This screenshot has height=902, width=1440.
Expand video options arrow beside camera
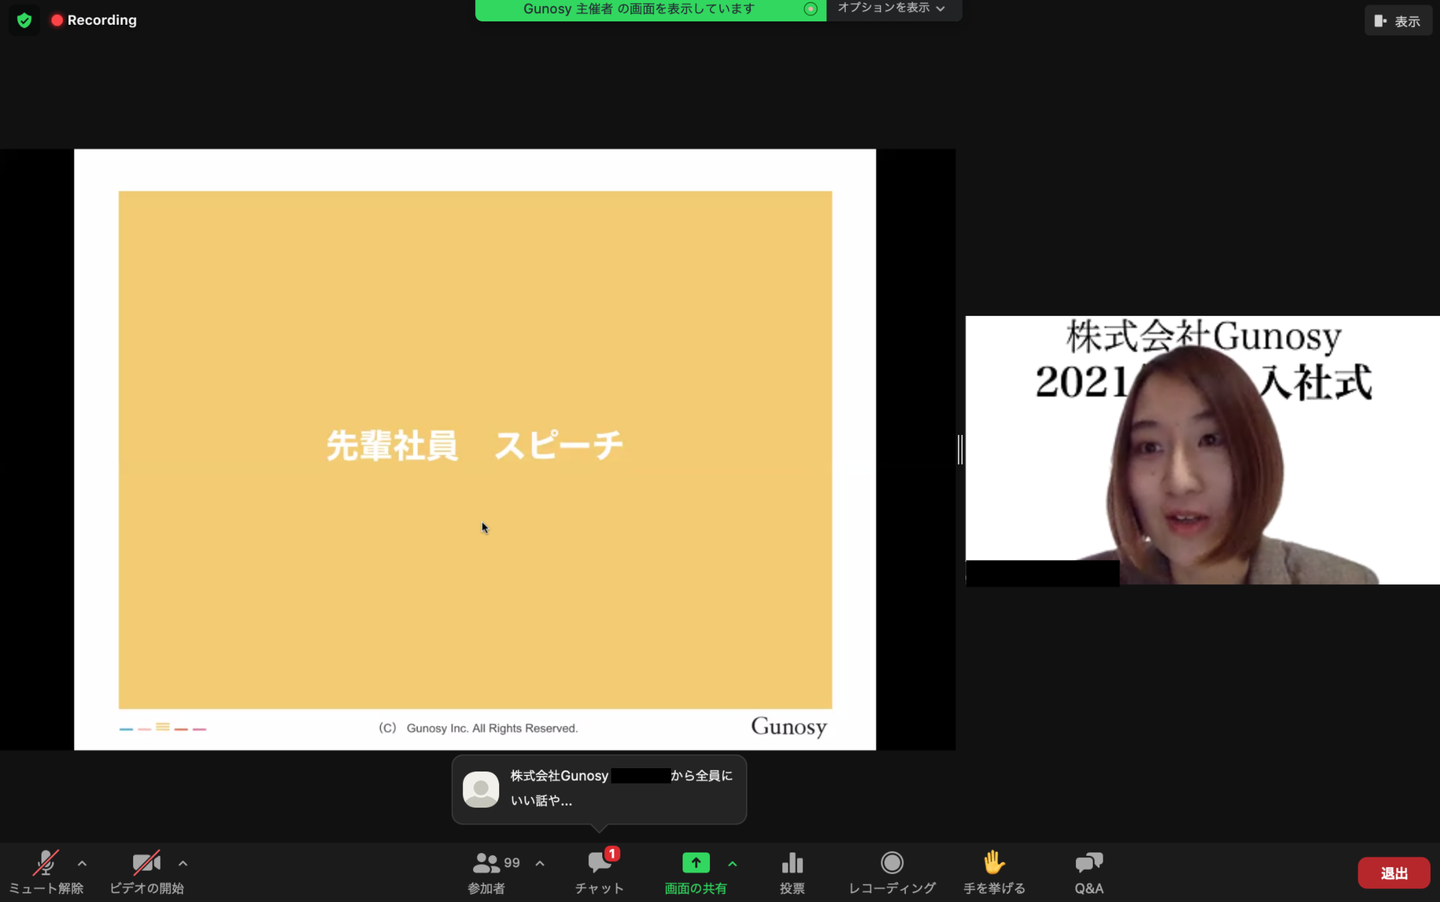pyautogui.click(x=183, y=863)
